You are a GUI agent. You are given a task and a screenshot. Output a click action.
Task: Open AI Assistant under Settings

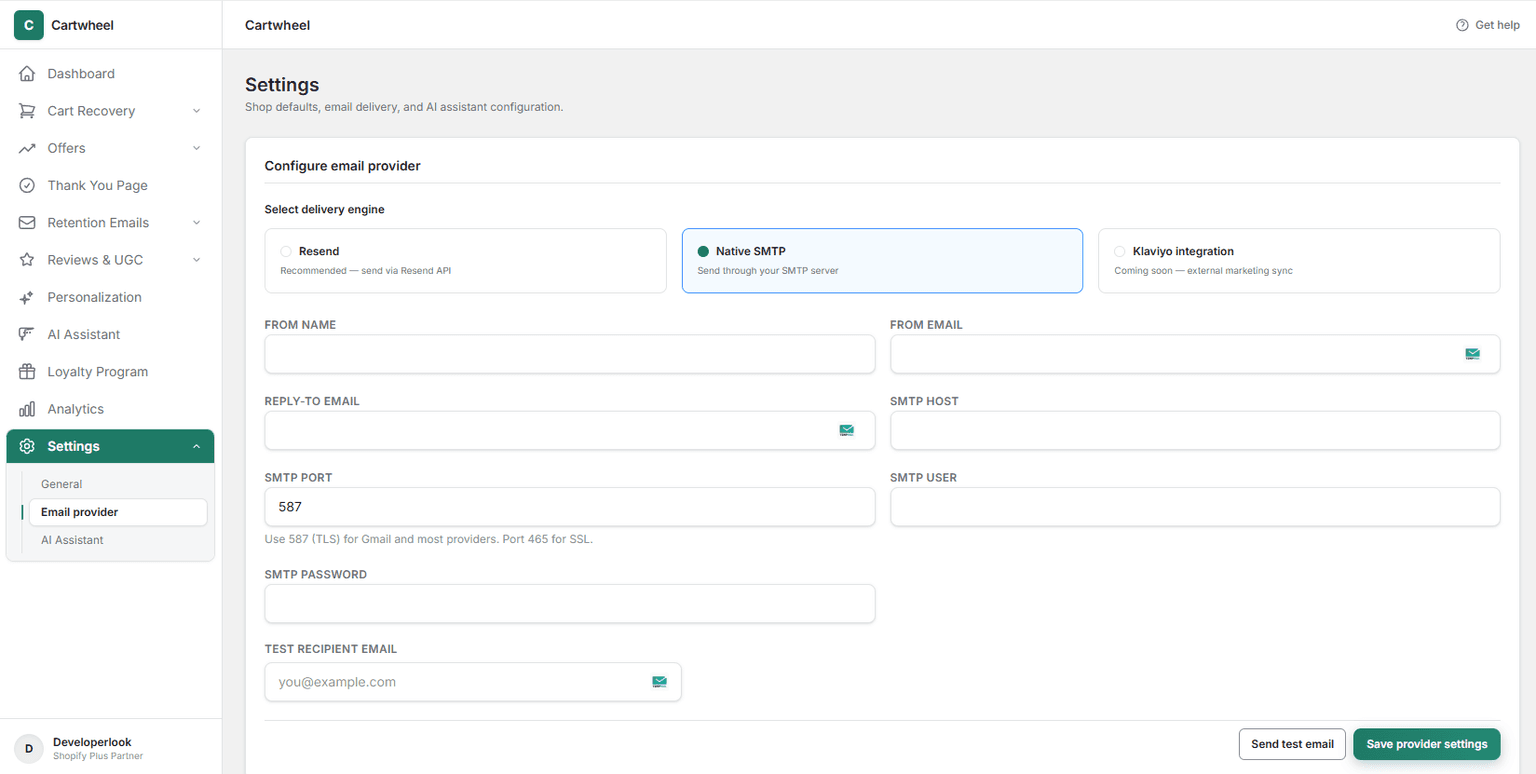point(118,540)
